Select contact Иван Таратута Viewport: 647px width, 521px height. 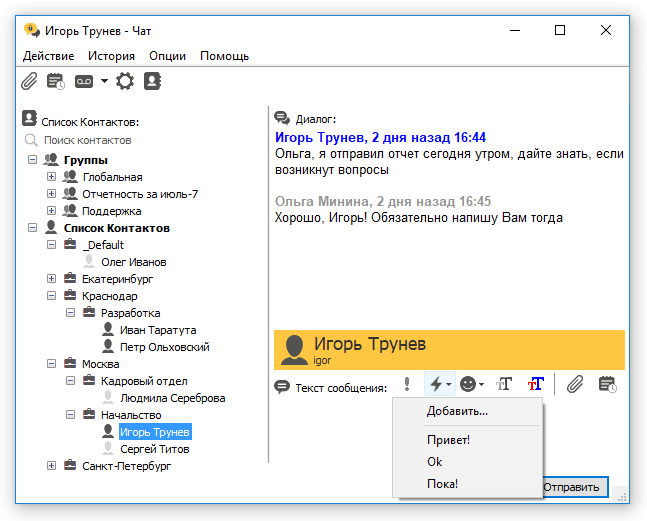coord(158,330)
